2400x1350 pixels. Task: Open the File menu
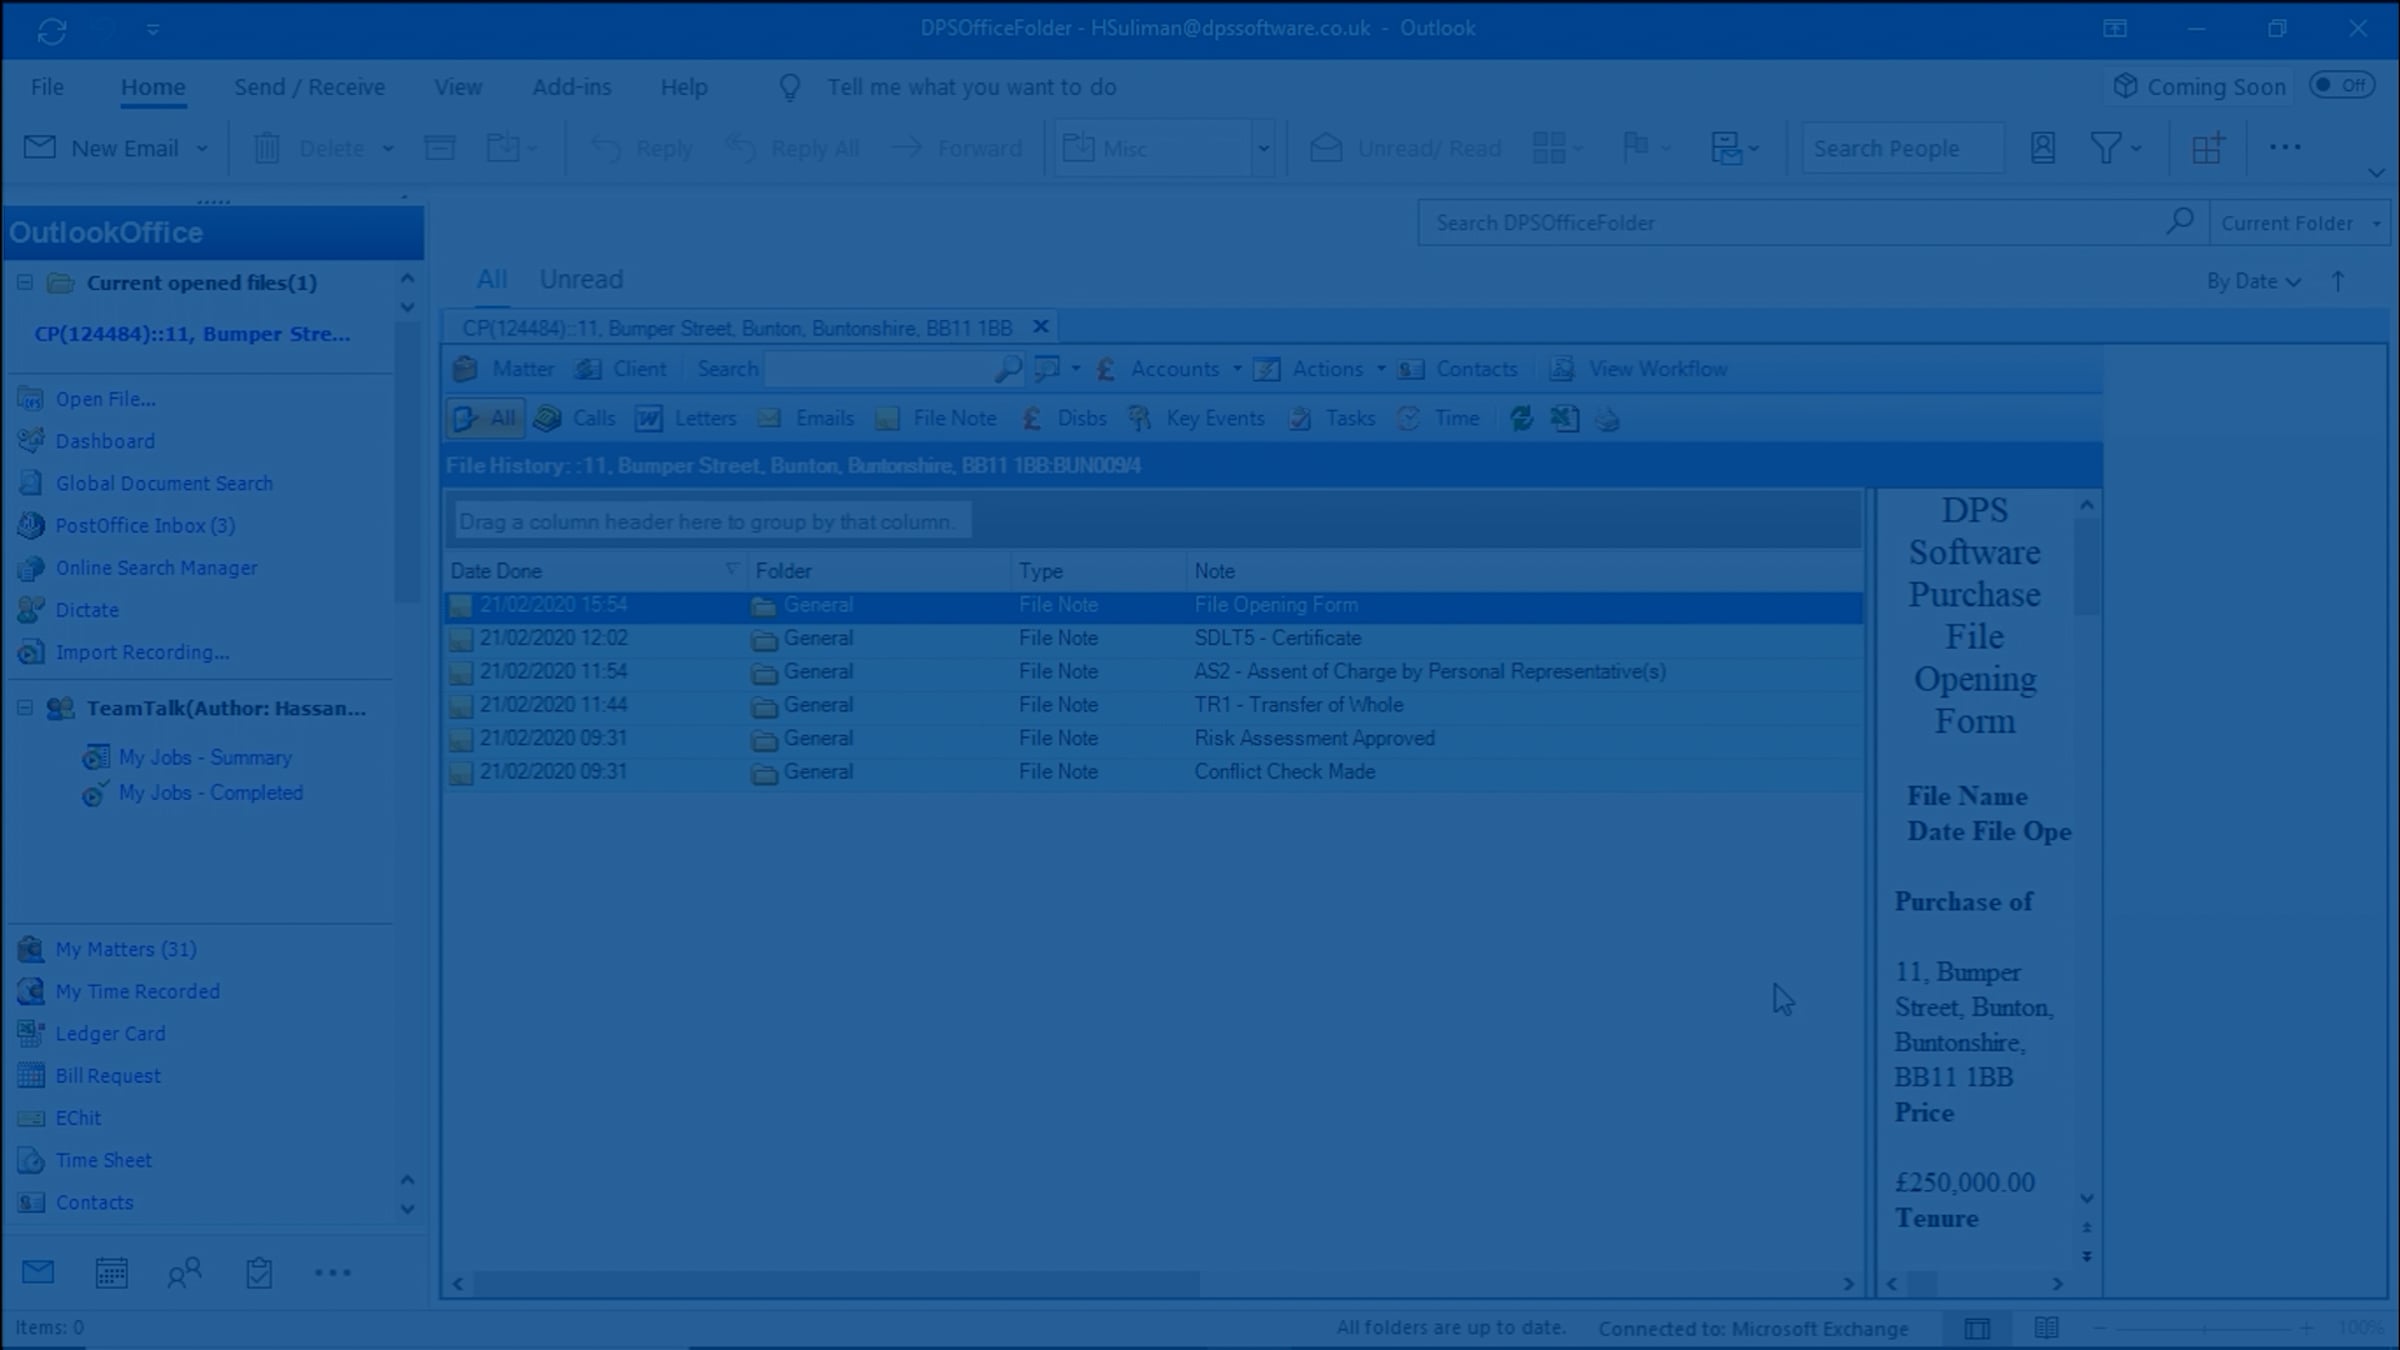click(x=47, y=87)
